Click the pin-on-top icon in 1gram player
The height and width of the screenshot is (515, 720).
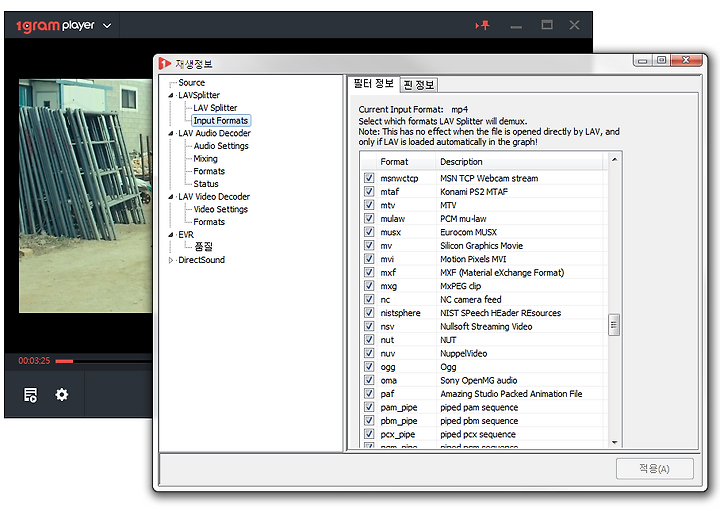click(x=482, y=25)
